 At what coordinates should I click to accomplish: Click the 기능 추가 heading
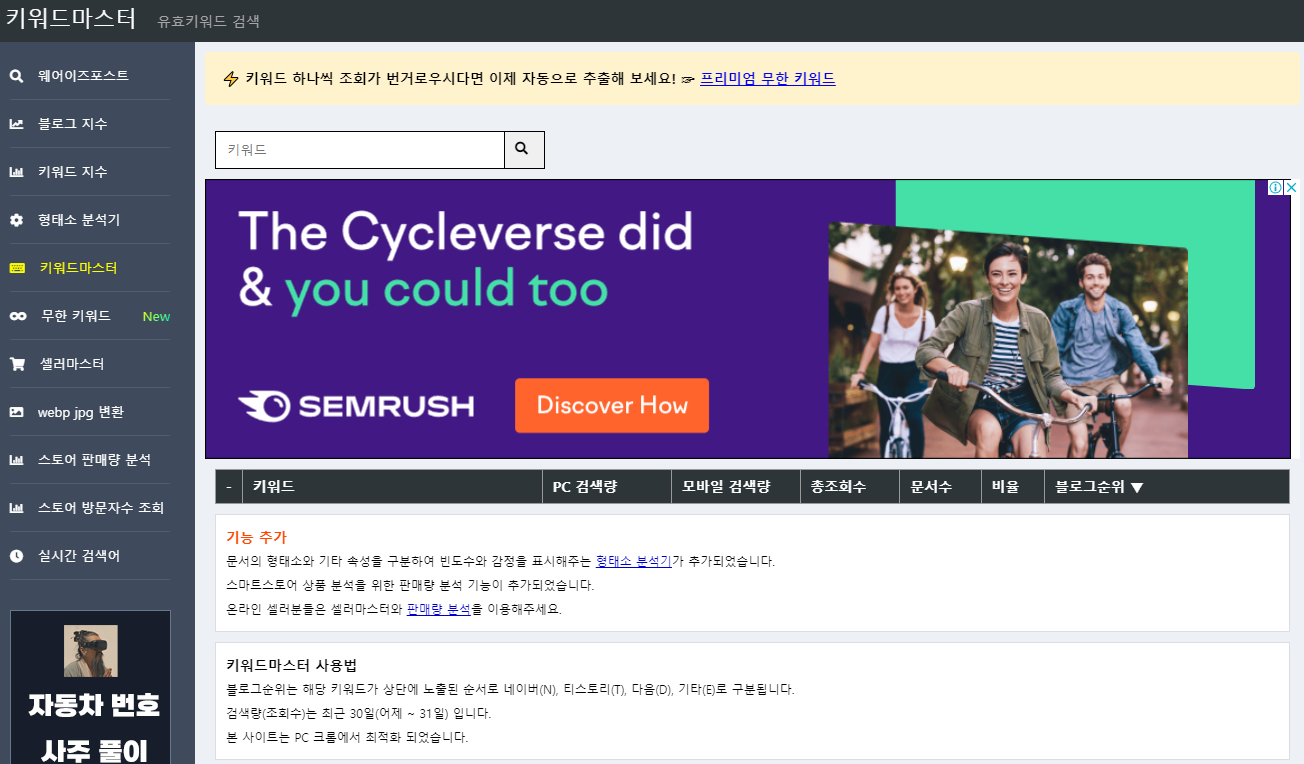pos(256,537)
